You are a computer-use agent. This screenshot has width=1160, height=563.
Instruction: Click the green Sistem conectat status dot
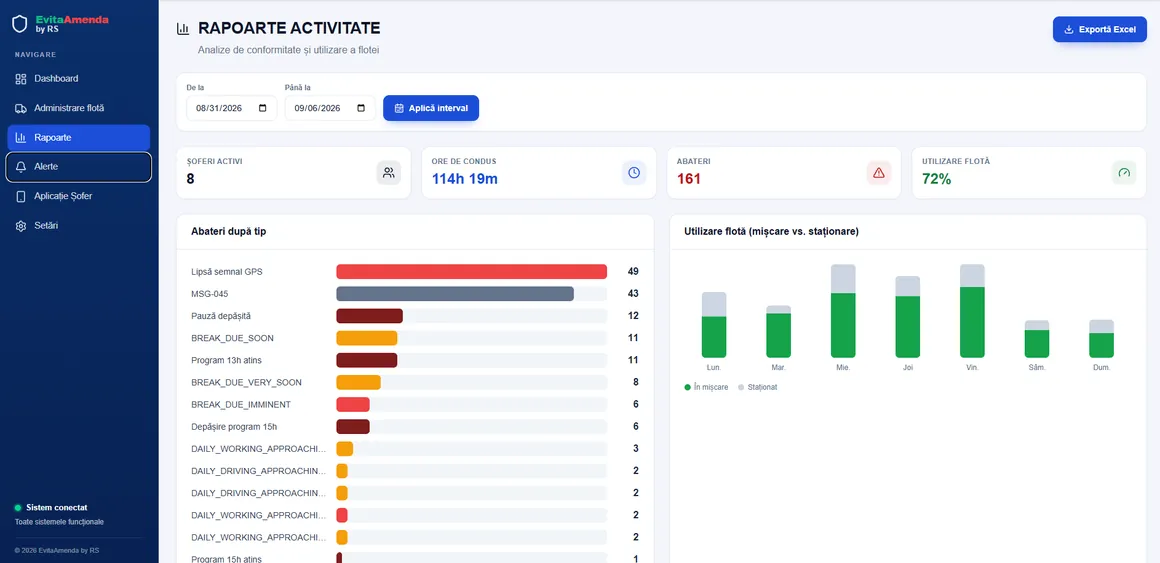coord(18,508)
